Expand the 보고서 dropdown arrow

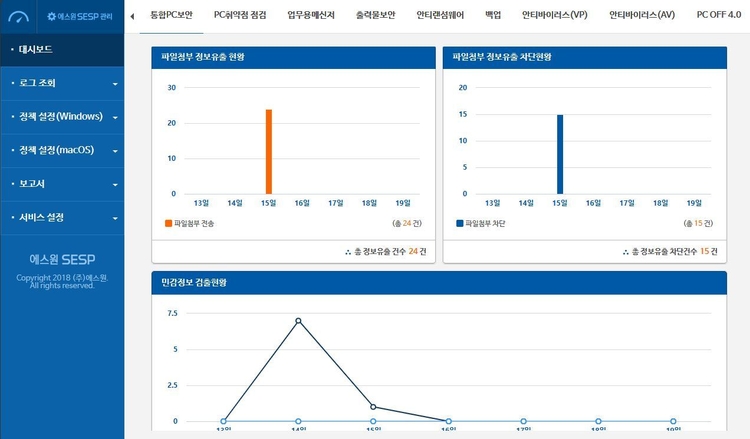(115, 185)
